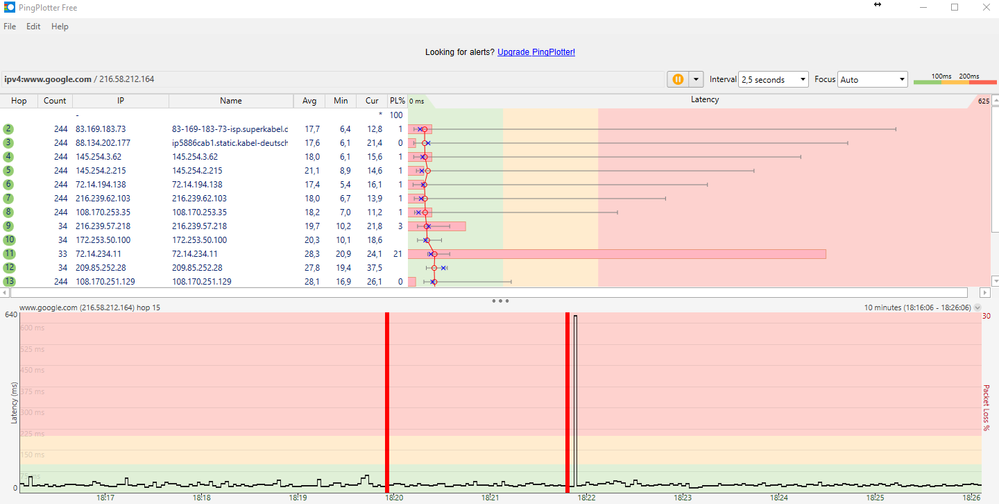Click IP cell 172.253.50.100
This screenshot has width=999, height=504.
tap(103, 240)
